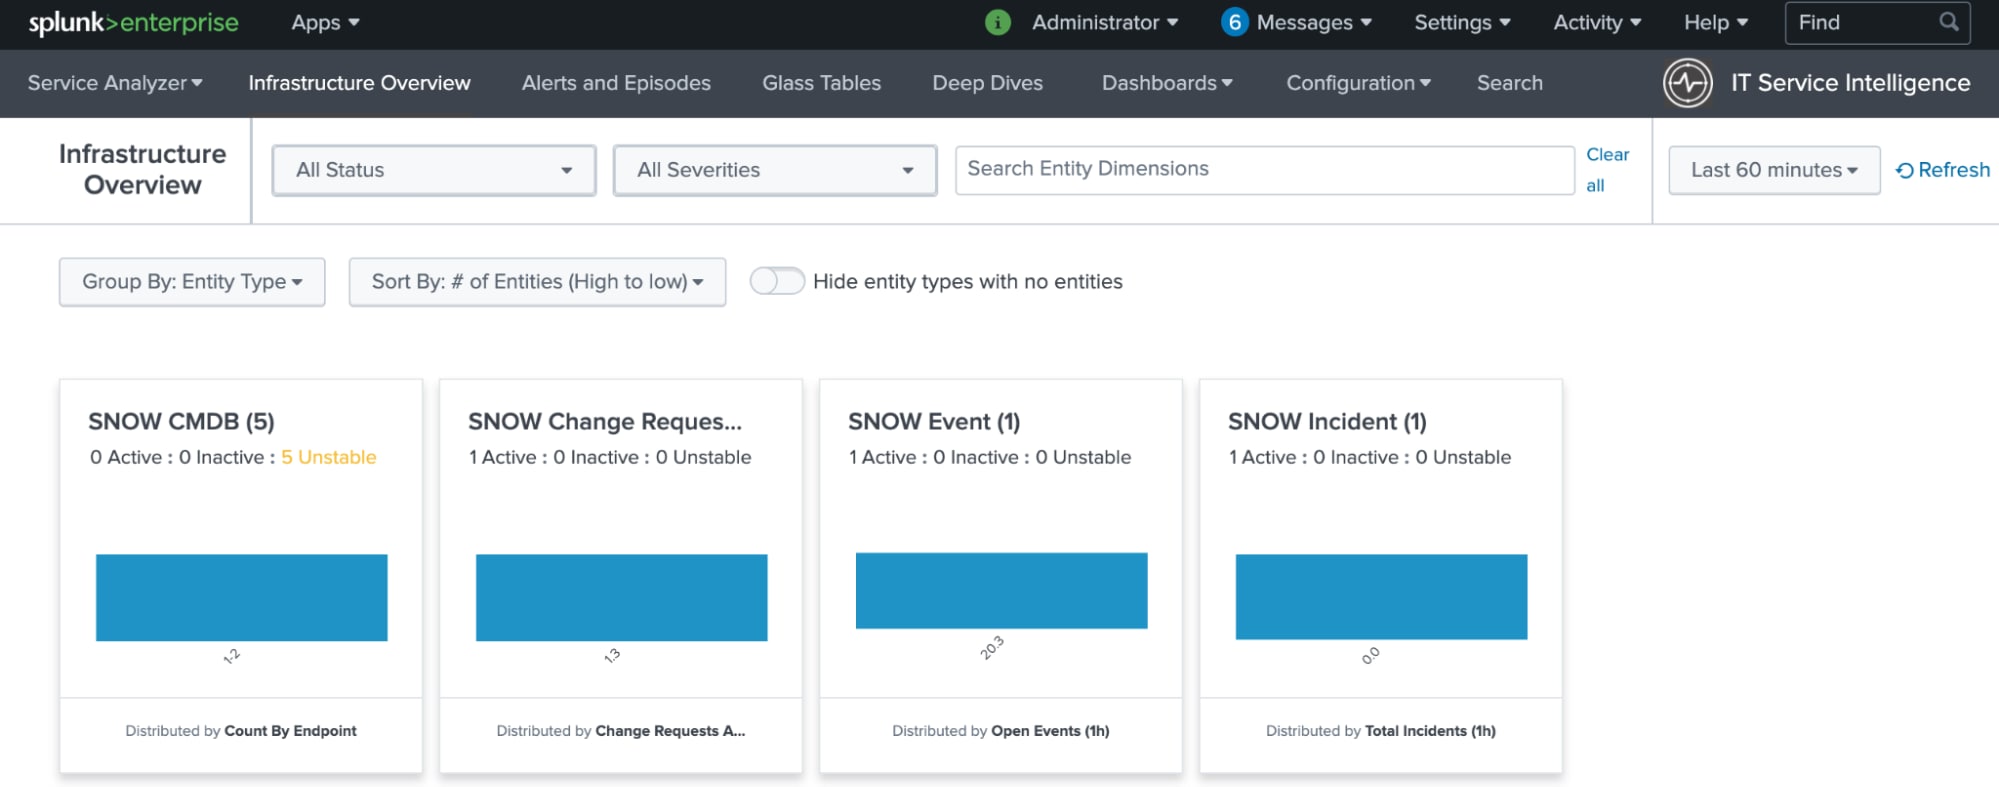Open the Last 60 minutes time picker

pyautogui.click(x=1774, y=170)
